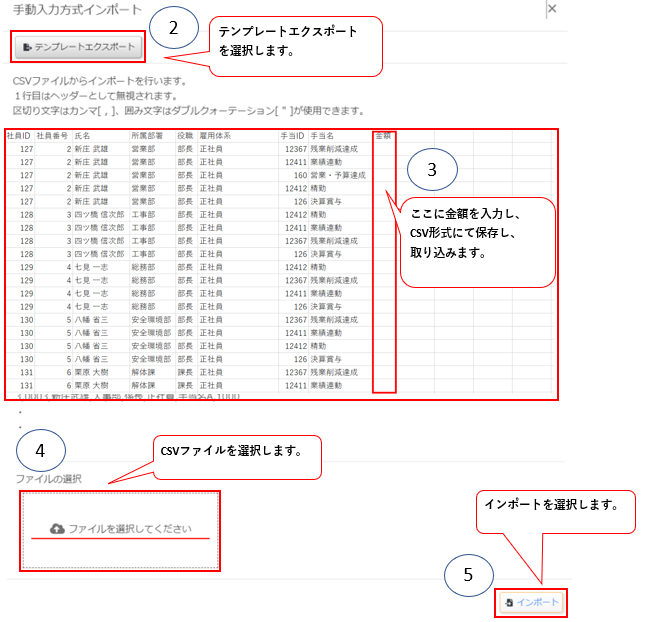This screenshot has width=655, height=622.
Task: Click the 氏名 column header
Action: pos(83,135)
